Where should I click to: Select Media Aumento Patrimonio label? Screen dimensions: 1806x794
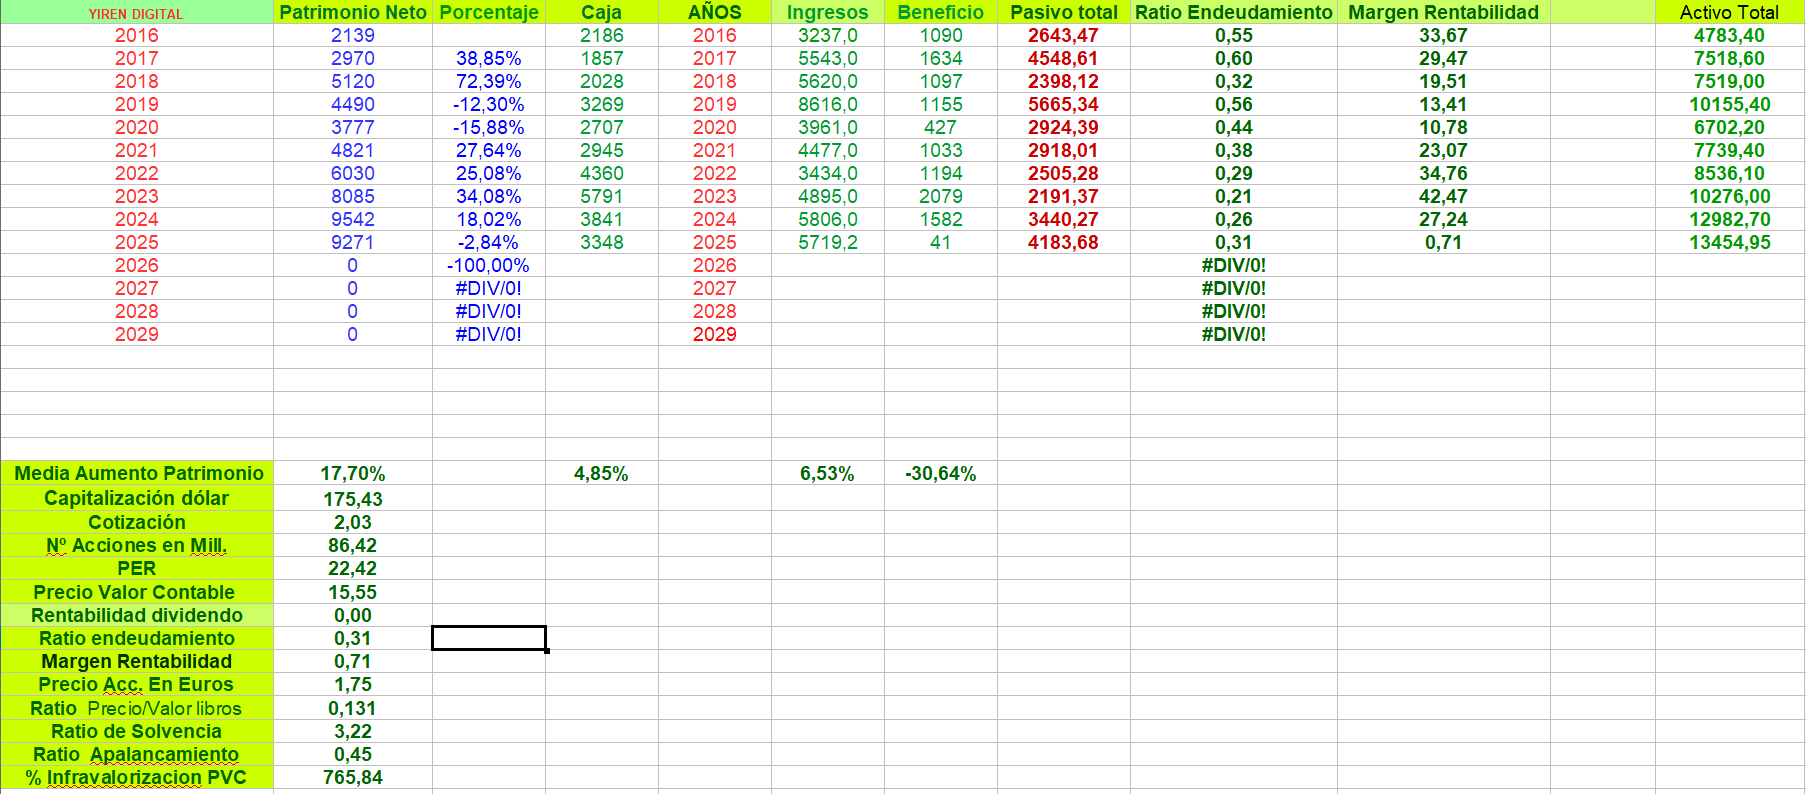(137, 474)
